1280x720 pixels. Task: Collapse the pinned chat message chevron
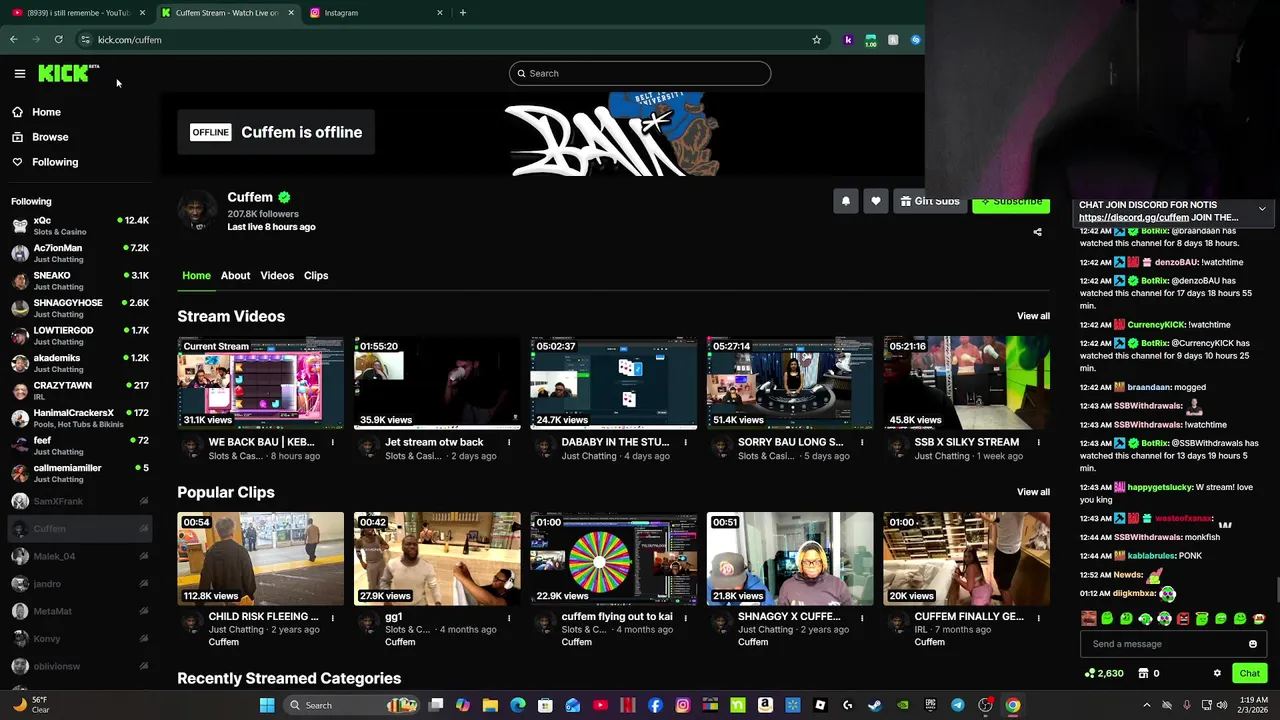[x=1262, y=209]
